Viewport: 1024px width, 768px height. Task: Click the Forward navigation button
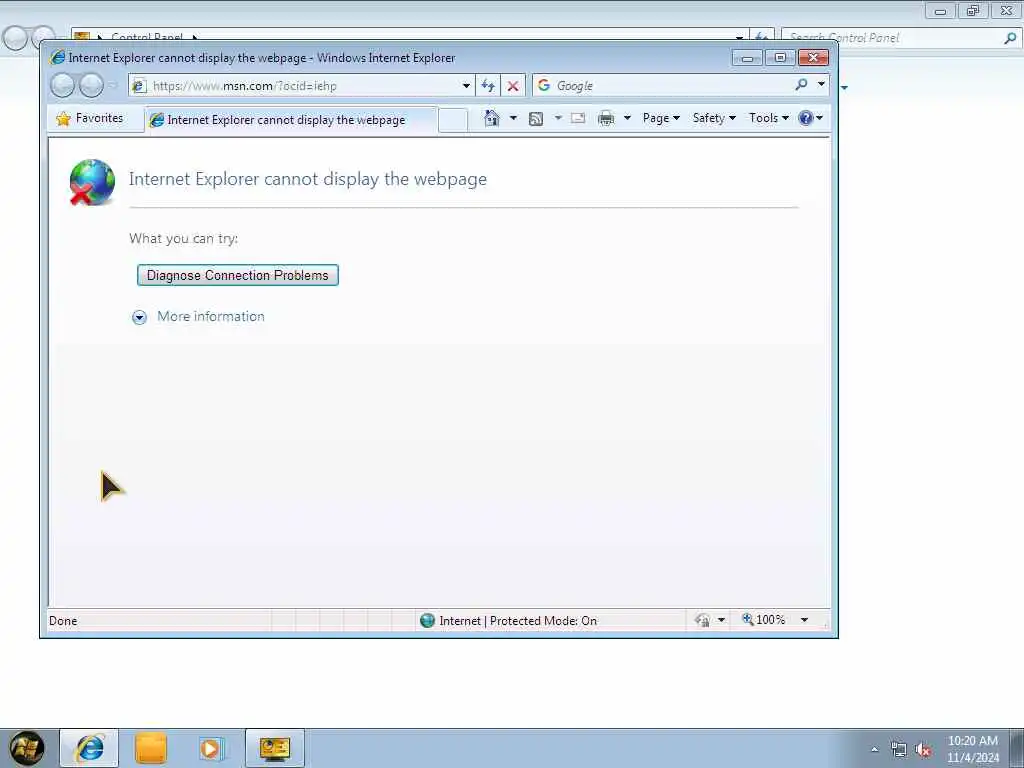(x=91, y=86)
